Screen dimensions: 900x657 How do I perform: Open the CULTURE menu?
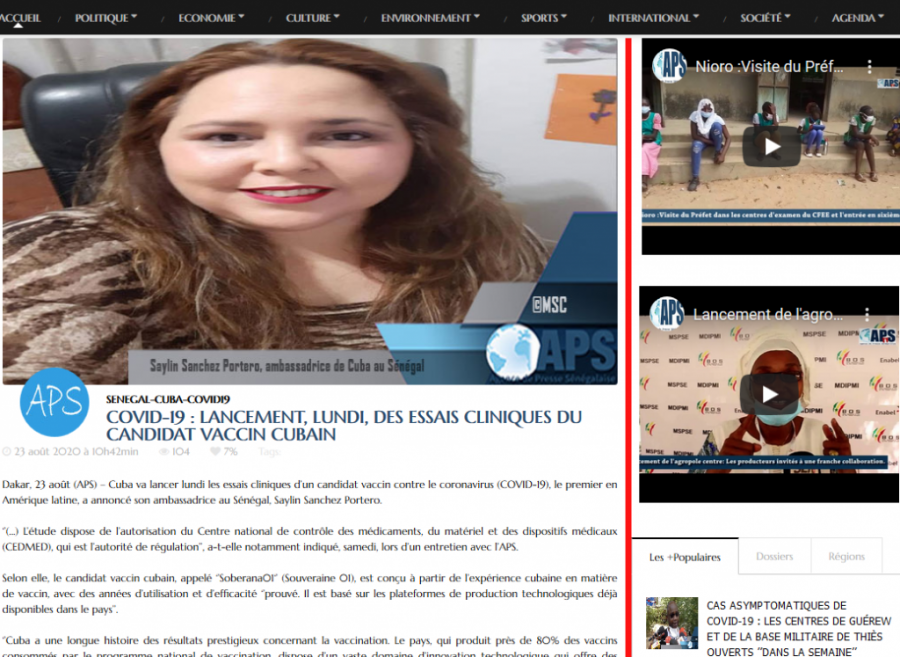click(x=313, y=18)
